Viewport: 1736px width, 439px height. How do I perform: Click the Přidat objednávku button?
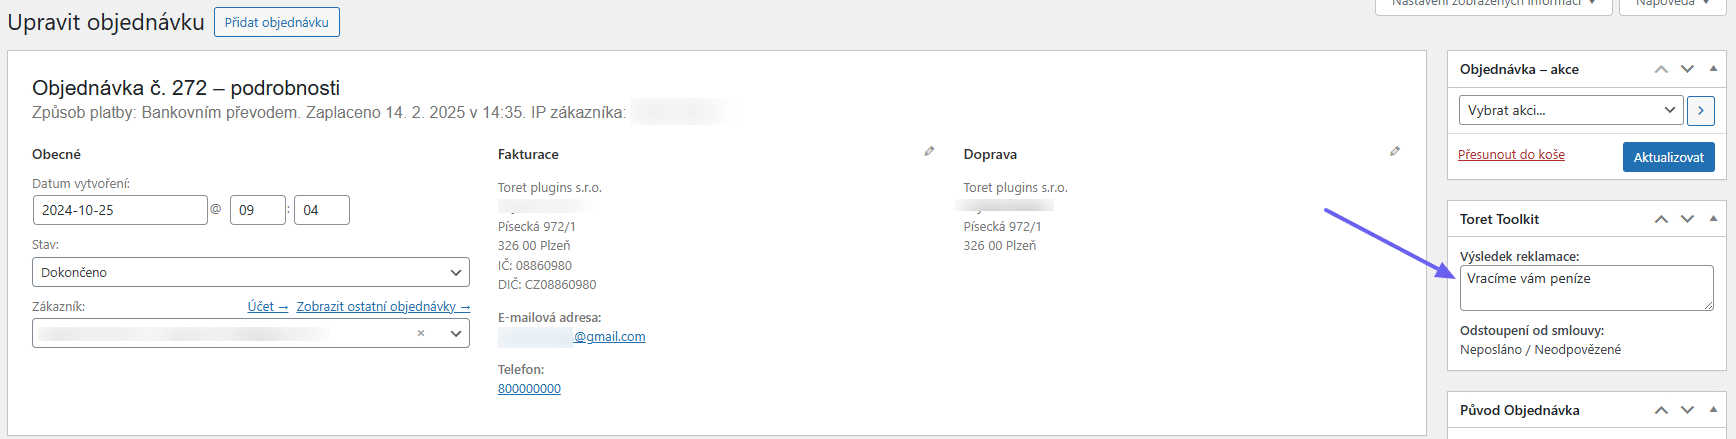[x=277, y=22]
